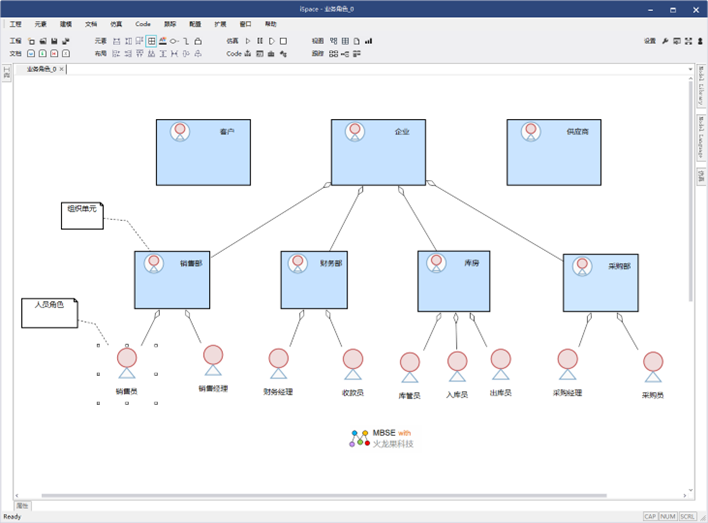Open the 仿真 menu in menu bar

(116, 24)
